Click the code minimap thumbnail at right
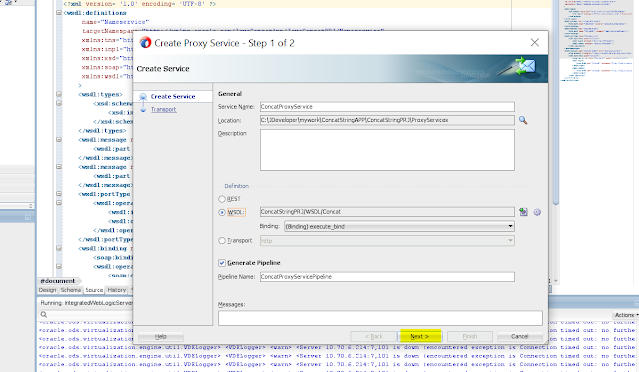The image size is (639, 372). [x=598, y=41]
